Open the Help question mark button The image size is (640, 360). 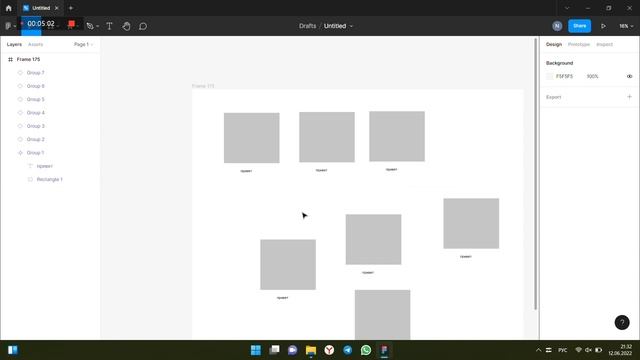622,322
